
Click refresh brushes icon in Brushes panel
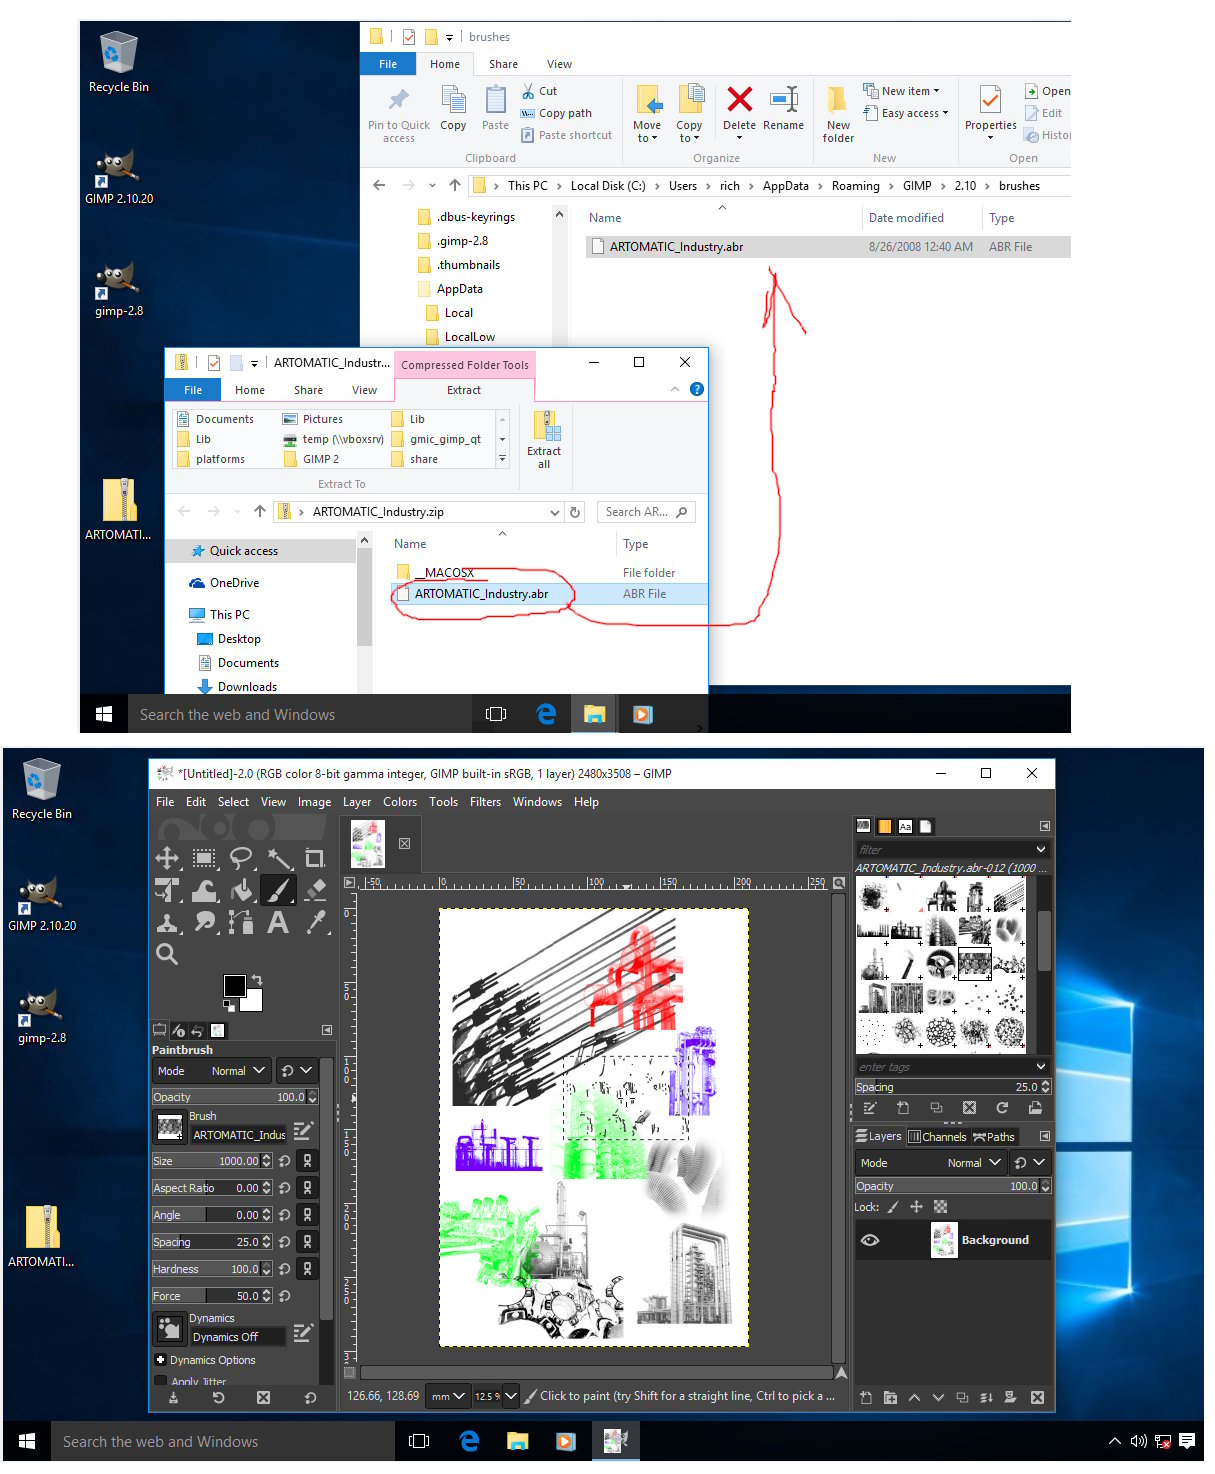coord(1002,1108)
